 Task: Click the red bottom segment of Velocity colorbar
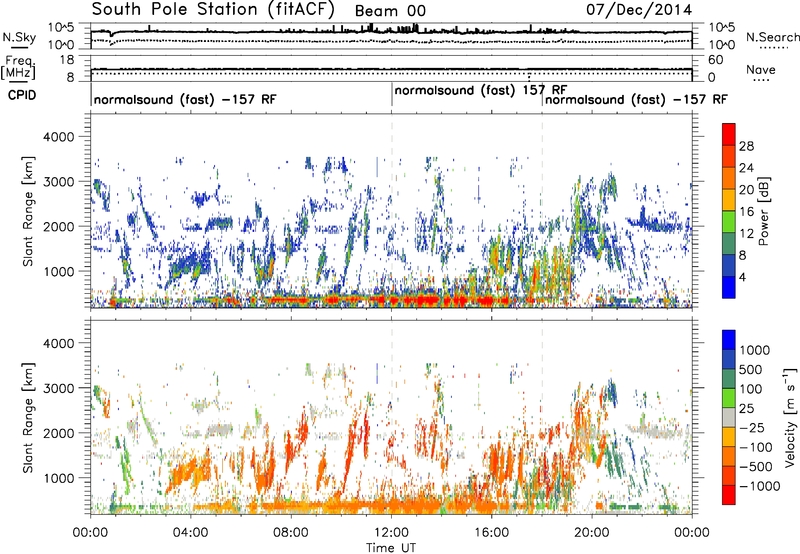[x=729, y=495]
